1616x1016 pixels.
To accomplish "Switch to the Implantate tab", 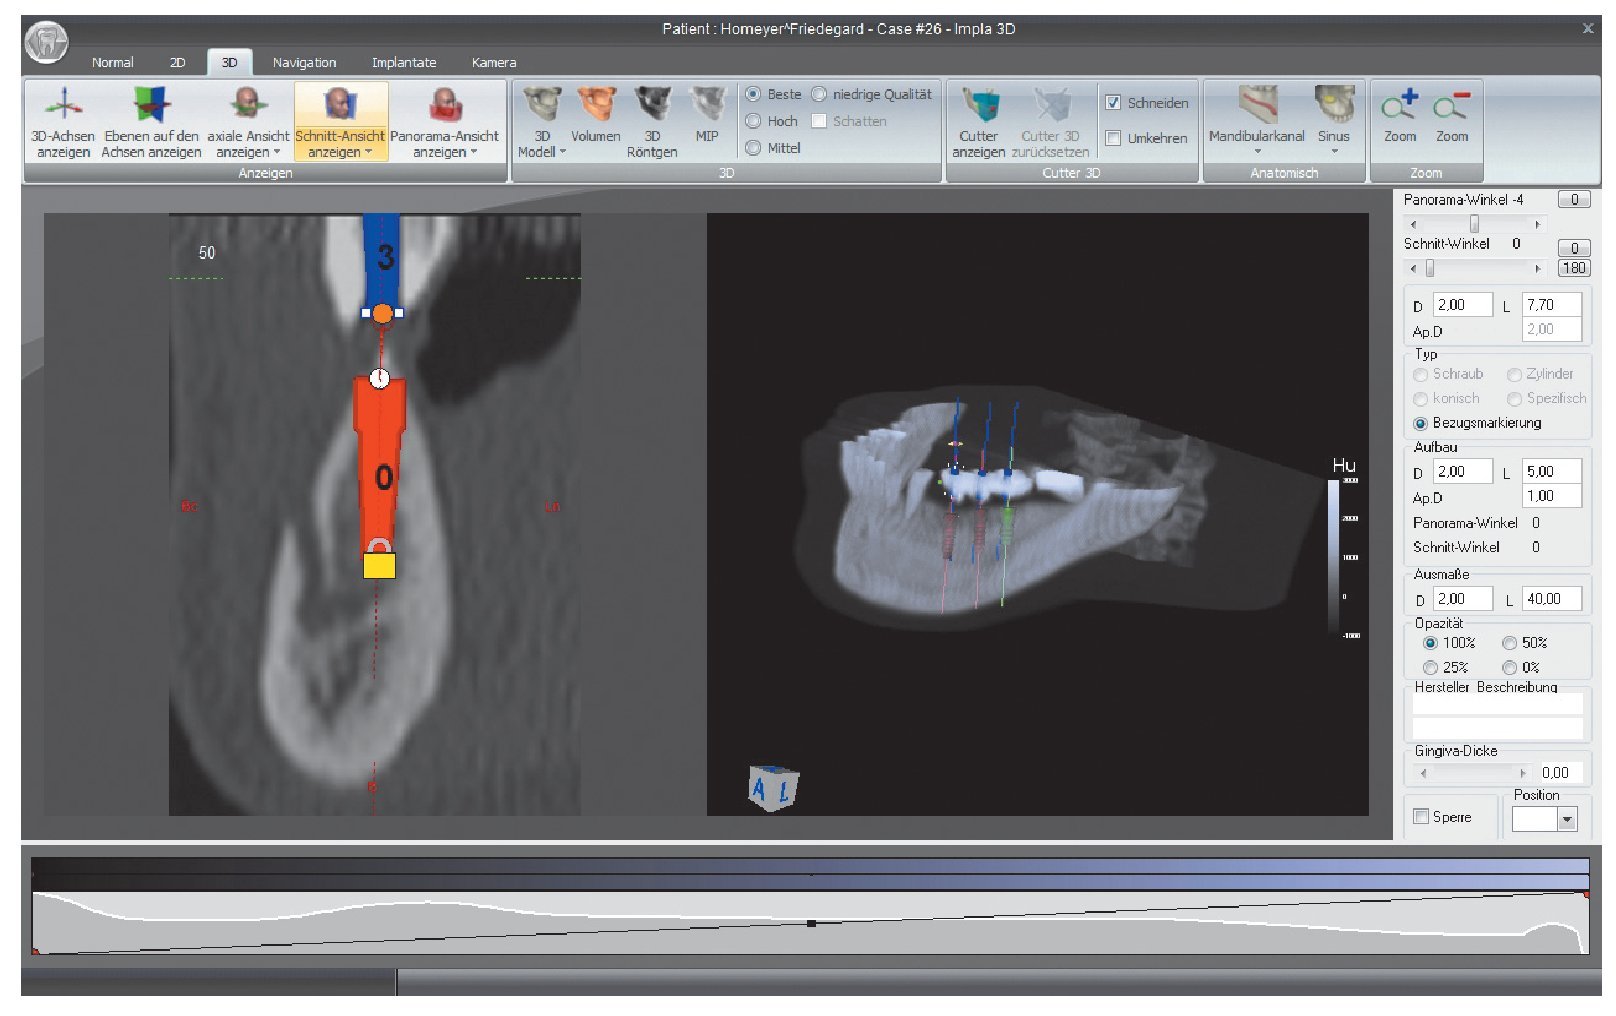I will click(x=404, y=62).
